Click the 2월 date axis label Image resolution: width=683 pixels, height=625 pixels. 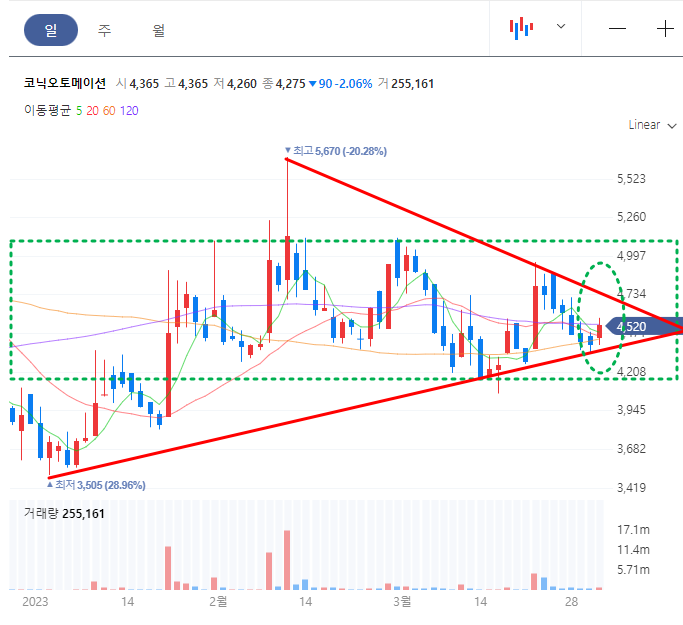(218, 602)
